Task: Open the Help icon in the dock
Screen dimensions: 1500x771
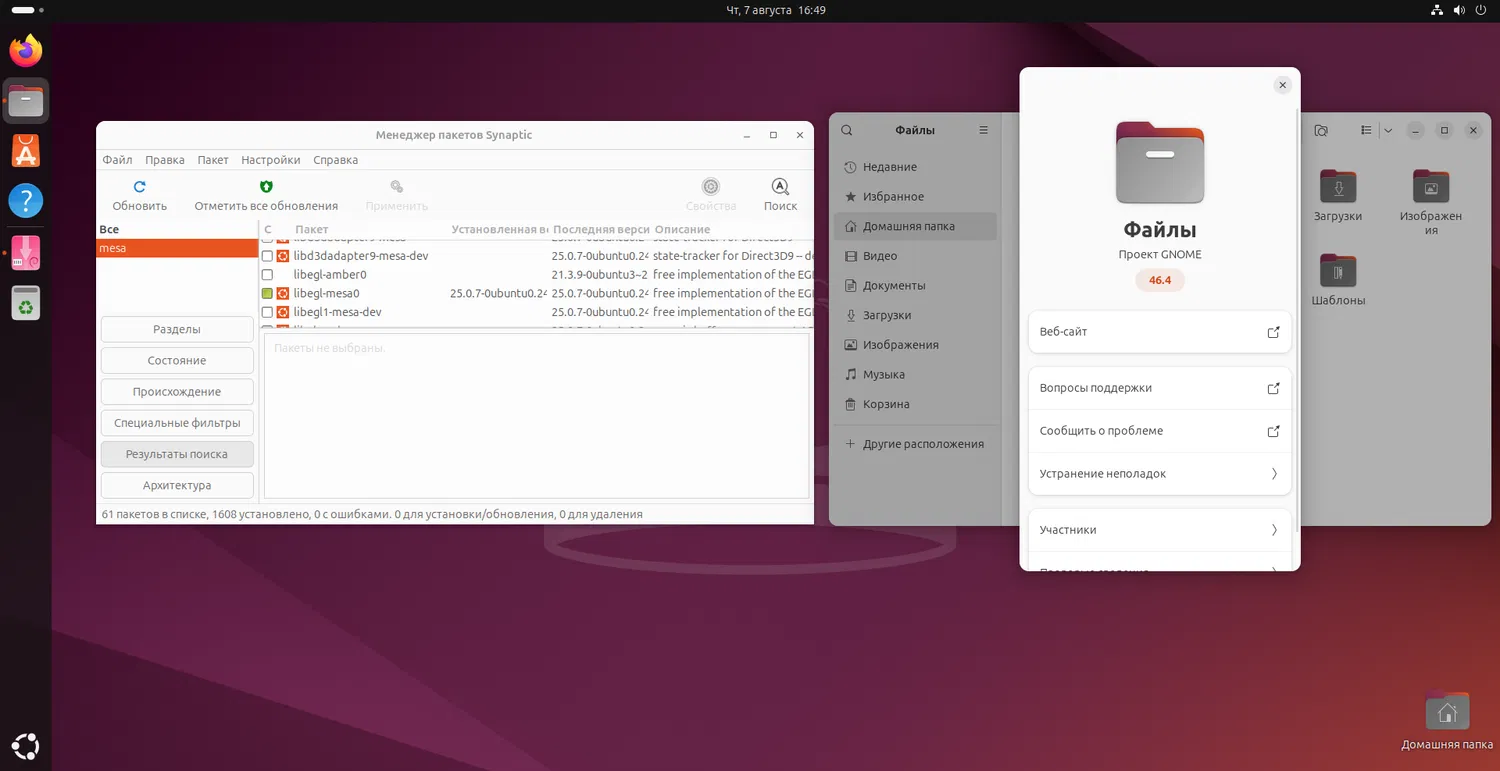Action: 26,201
